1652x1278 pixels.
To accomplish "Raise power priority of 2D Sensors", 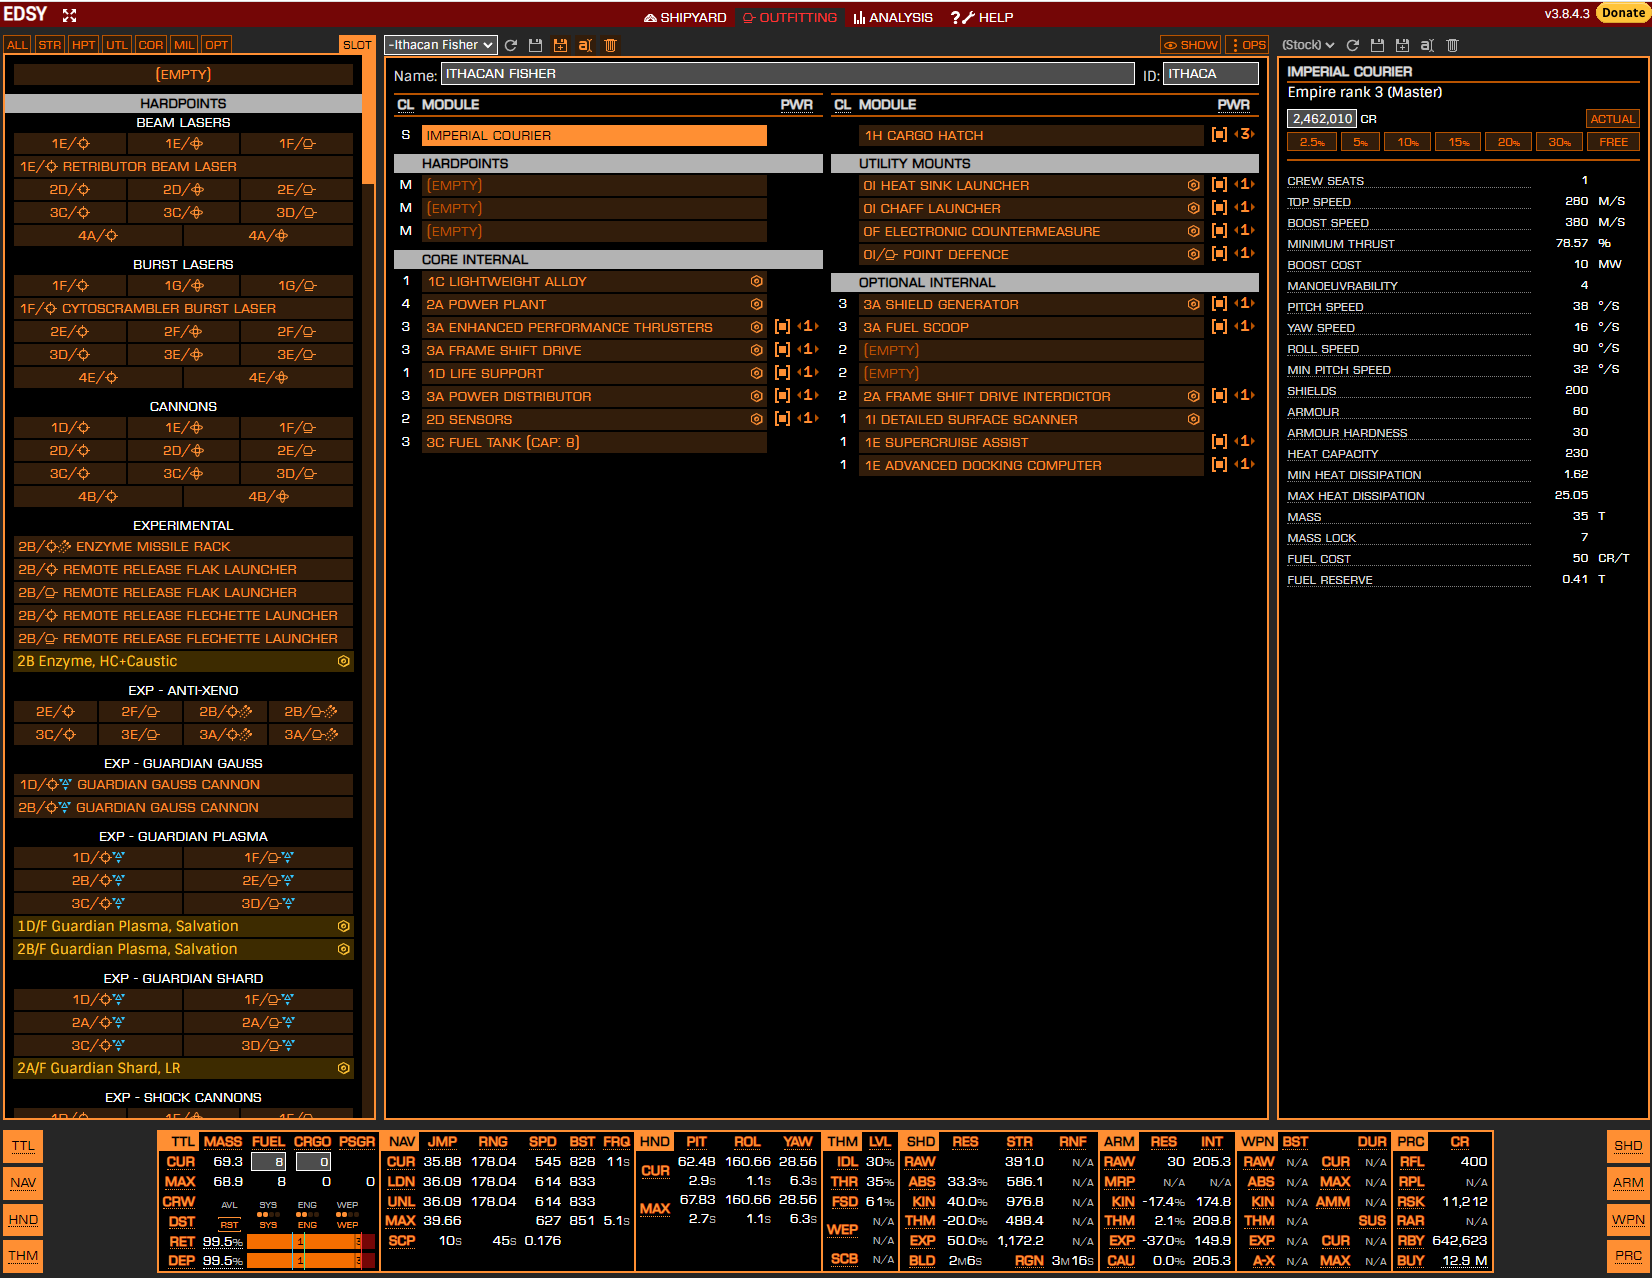I will pyautogui.click(x=817, y=419).
